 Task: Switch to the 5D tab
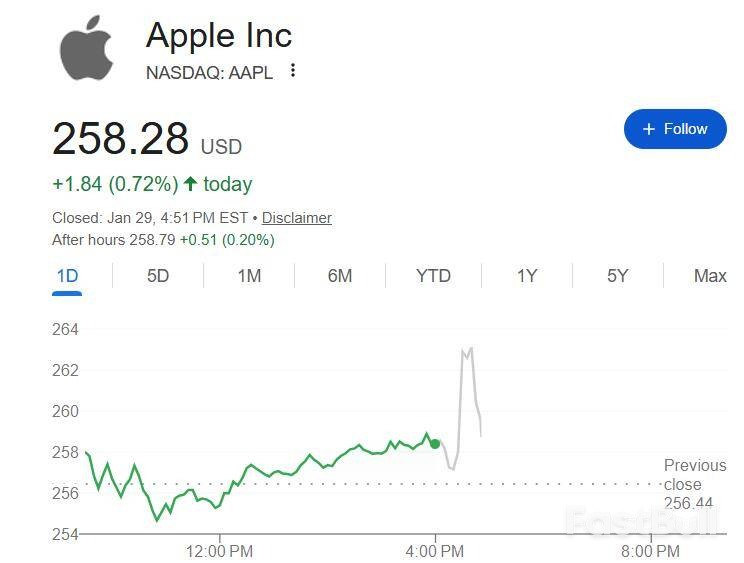tap(158, 276)
